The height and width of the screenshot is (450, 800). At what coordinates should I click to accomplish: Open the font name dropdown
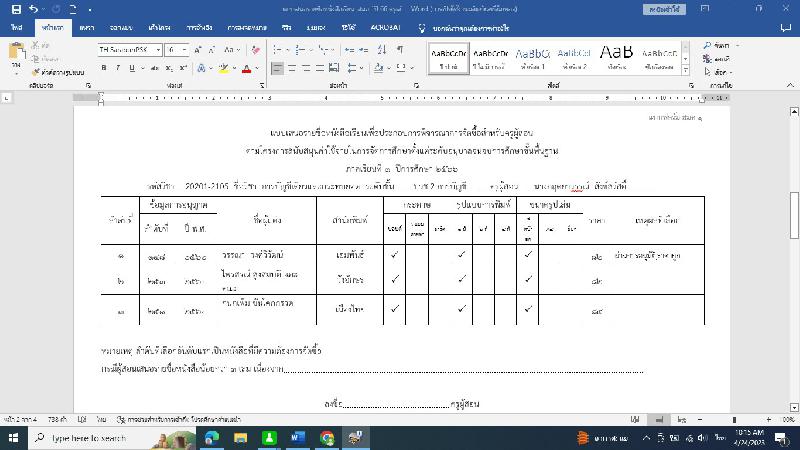pos(158,49)
